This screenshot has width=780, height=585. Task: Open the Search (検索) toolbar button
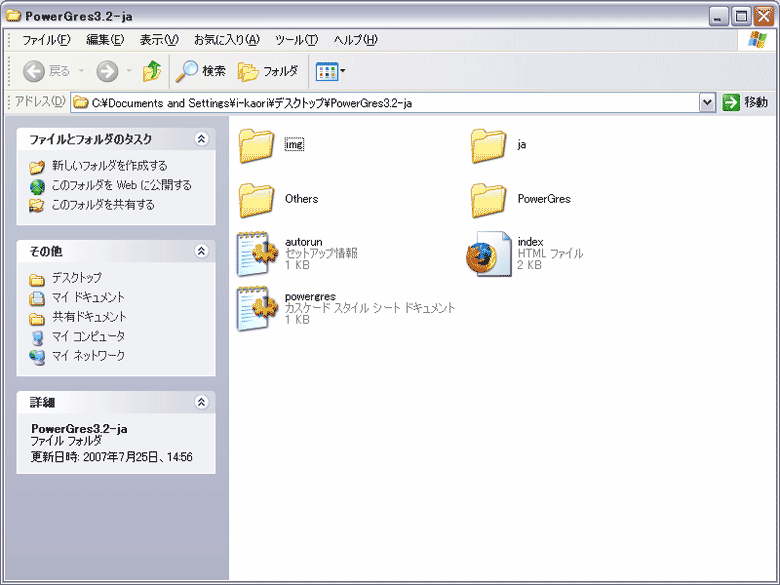pyautogui.click(x=201, y=71)
